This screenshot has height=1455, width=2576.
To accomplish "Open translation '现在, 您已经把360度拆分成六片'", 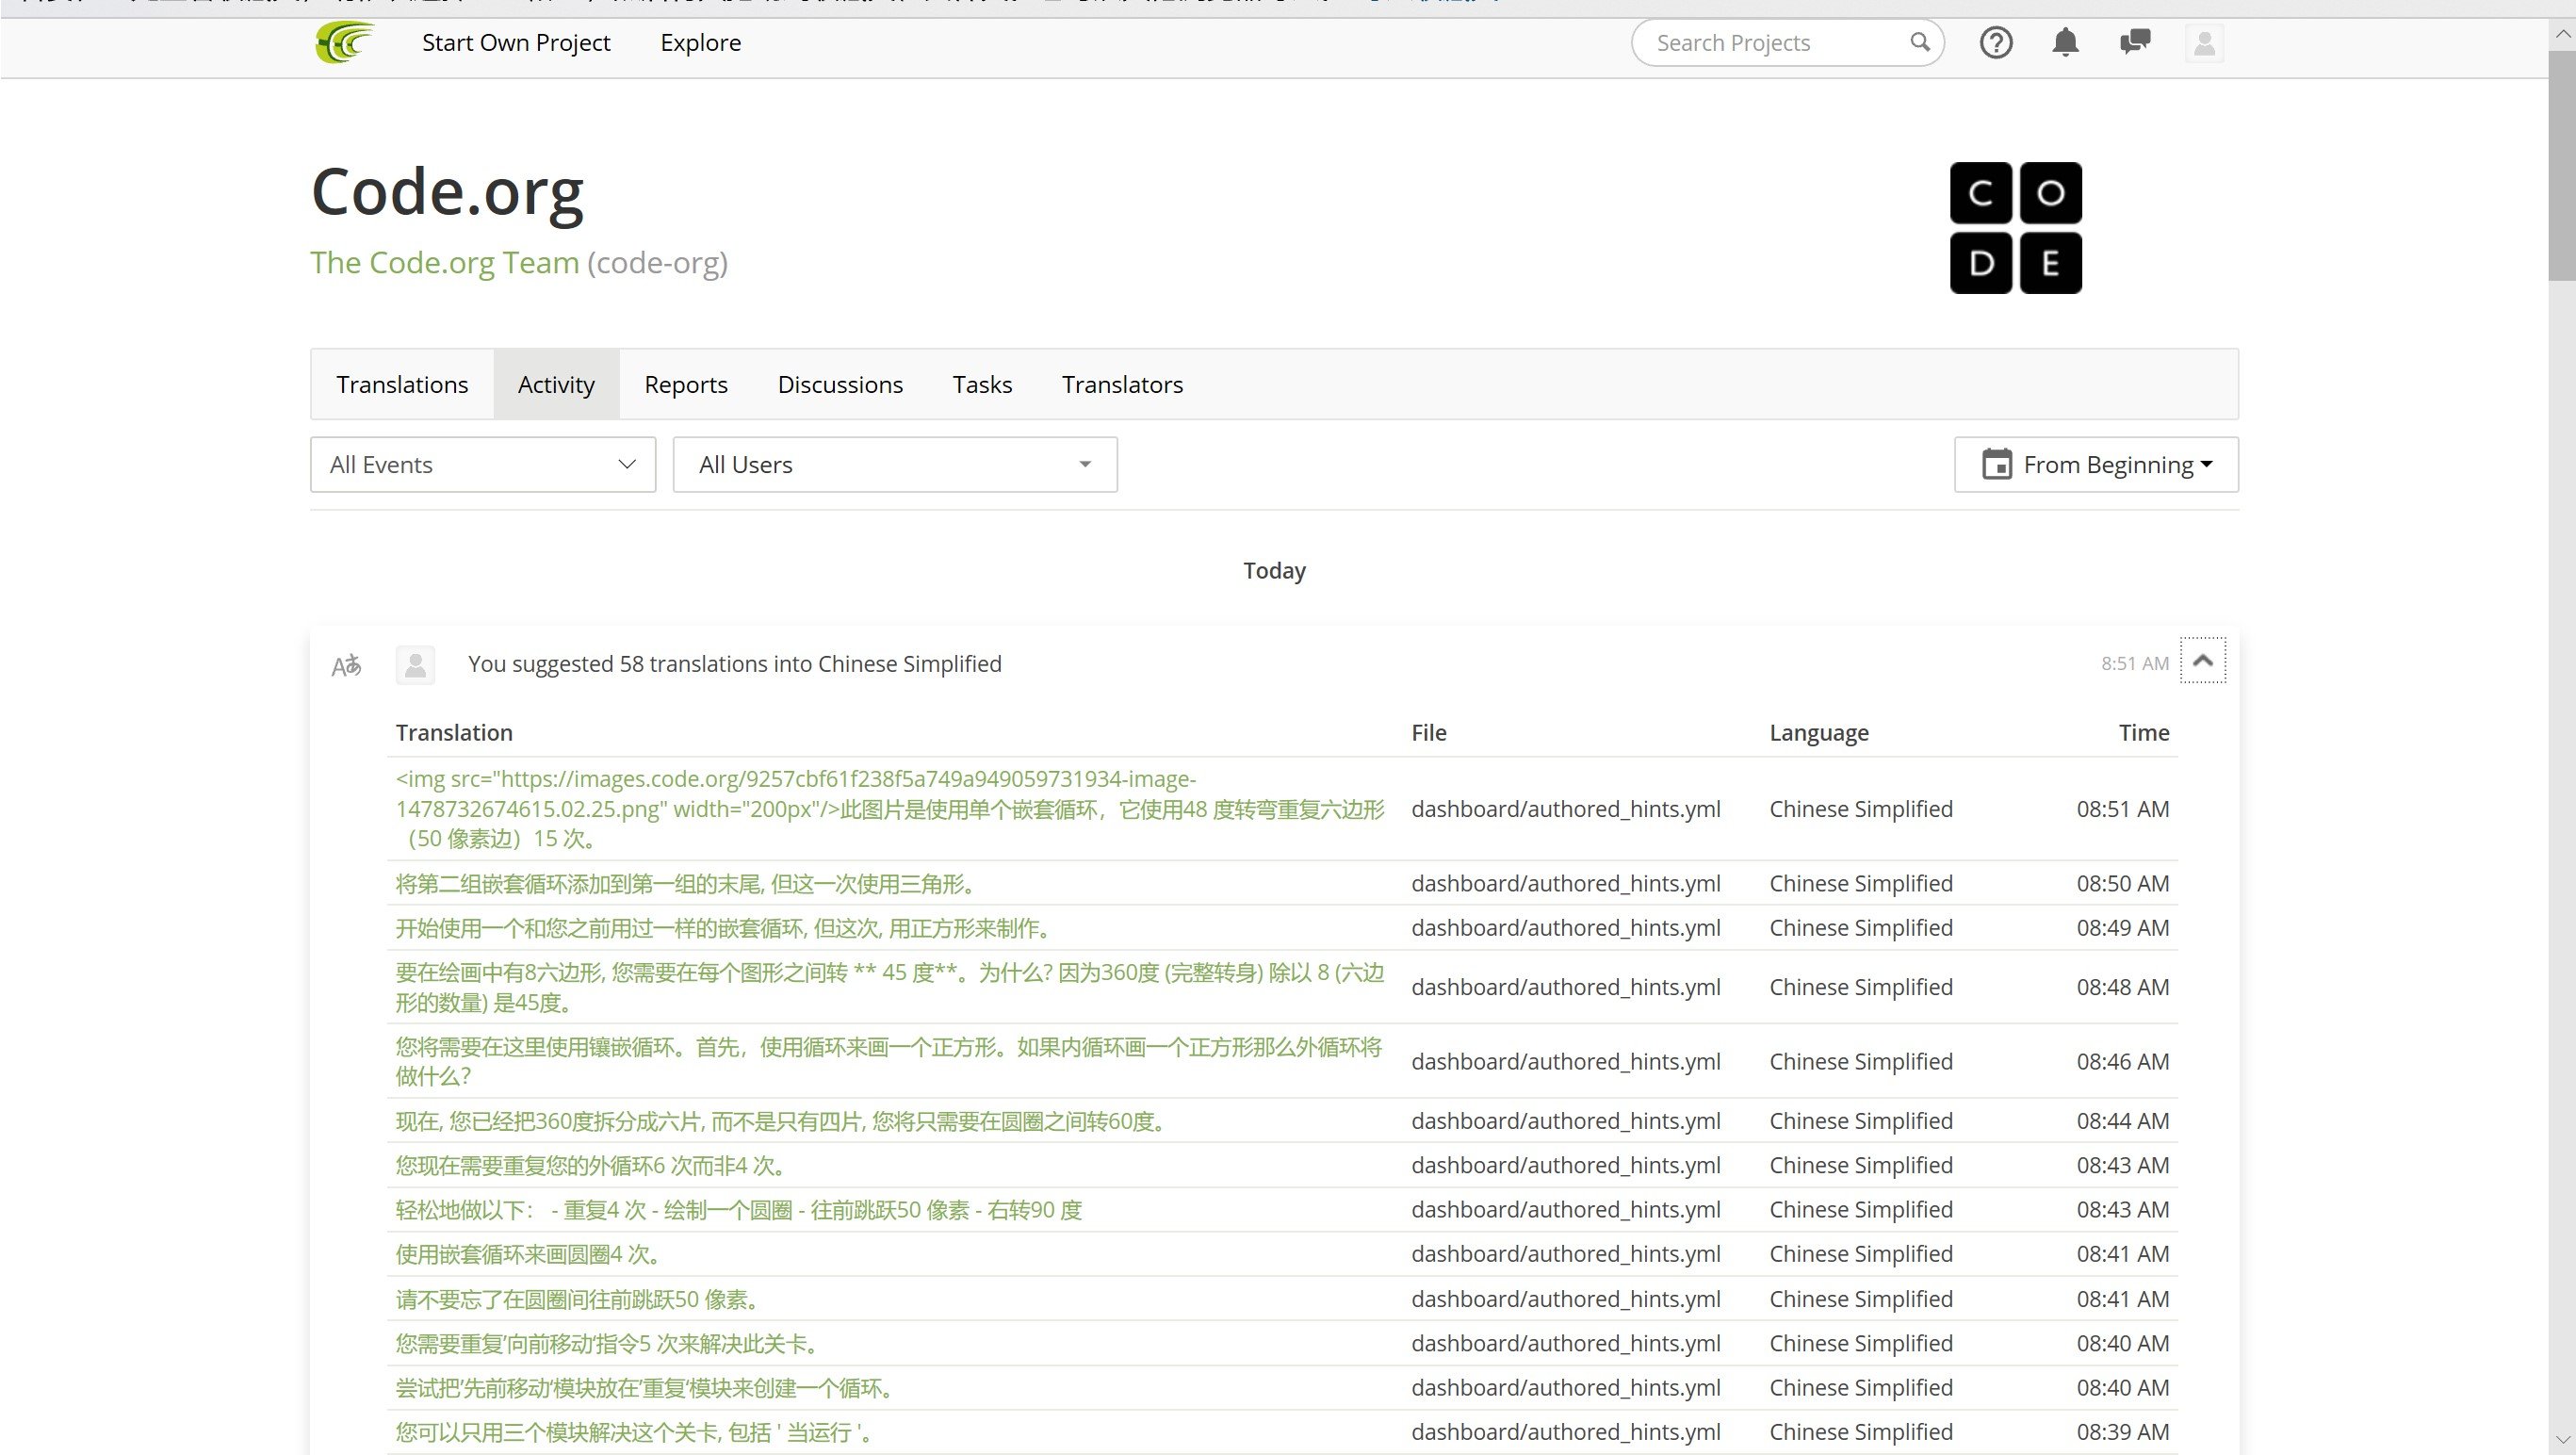I will [784, 1121].
